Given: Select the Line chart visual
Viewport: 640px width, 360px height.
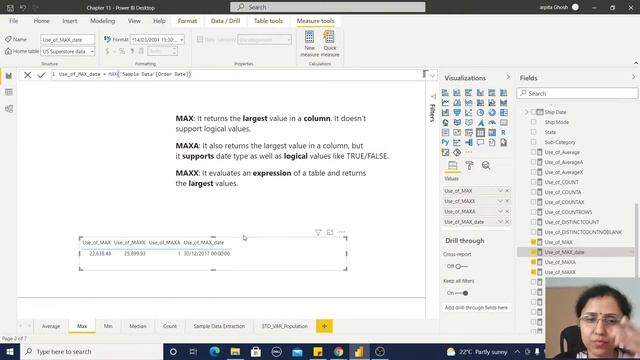Looking at the screenshot, I should coord(445,102).
